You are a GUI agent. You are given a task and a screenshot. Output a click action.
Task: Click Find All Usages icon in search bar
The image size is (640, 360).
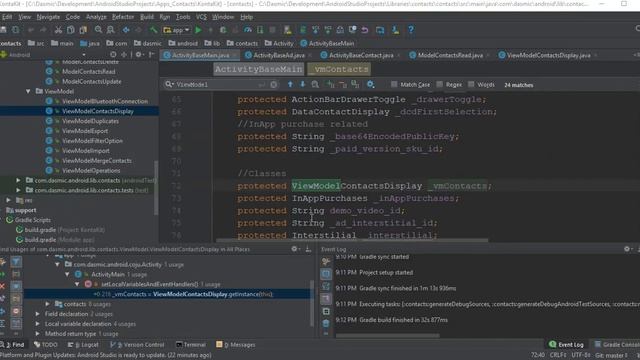(x=315, y=84)
